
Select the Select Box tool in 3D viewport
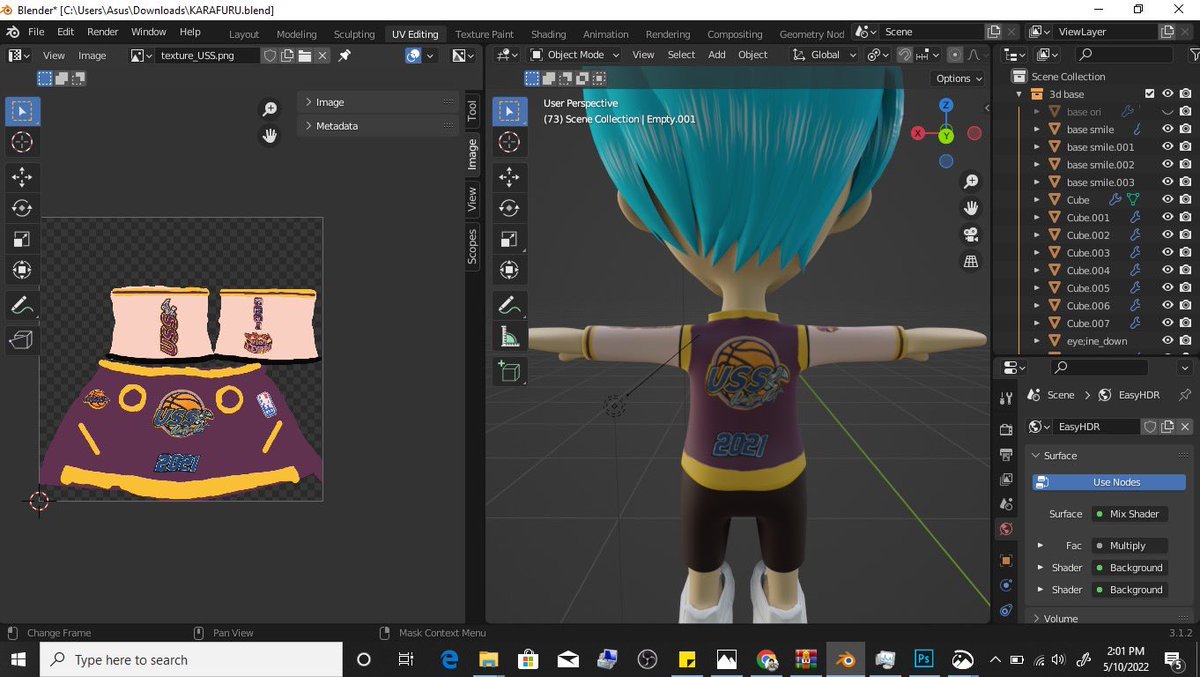pos(509,112)
